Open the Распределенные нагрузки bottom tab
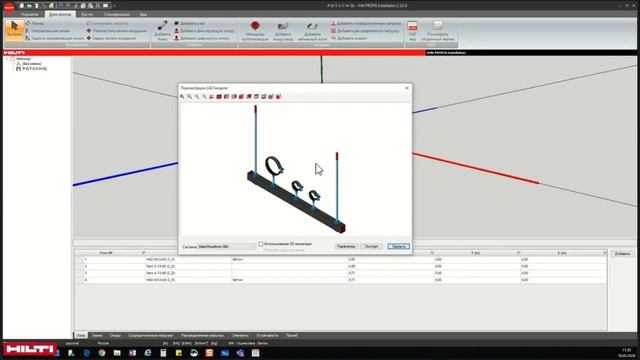 pos(202,336)
